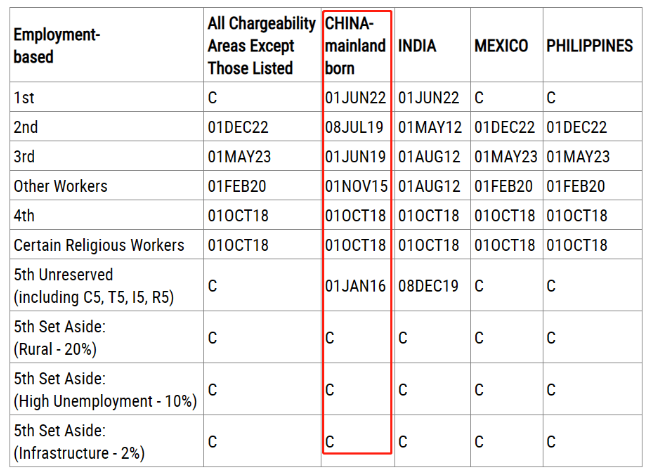Select the 08DEC19 date for India 5th Unreserved

pos(429,285)
